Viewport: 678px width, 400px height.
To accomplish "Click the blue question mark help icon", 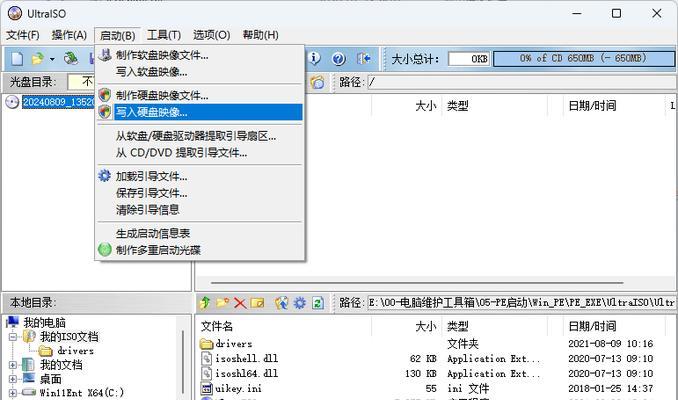I will click(339, 58).
